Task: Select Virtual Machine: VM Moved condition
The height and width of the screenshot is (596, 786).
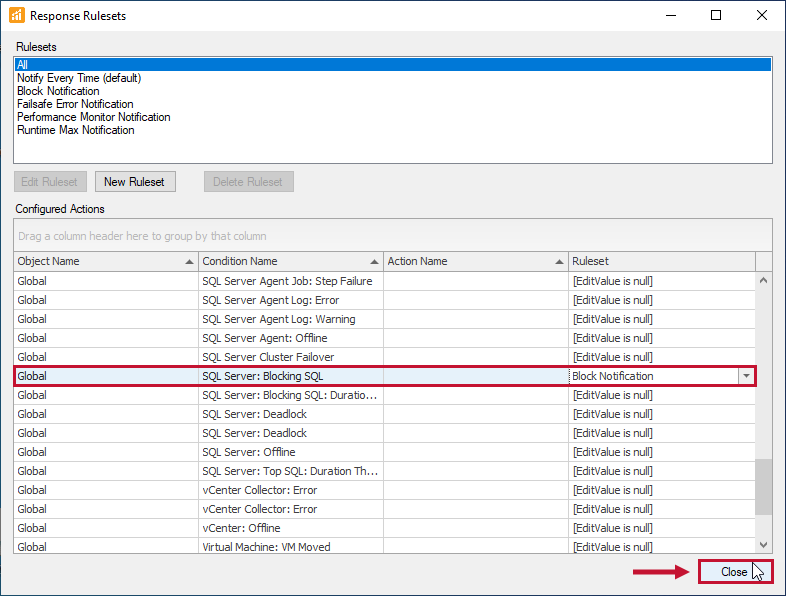Action: pyautogui.click(x=291, y=546)
